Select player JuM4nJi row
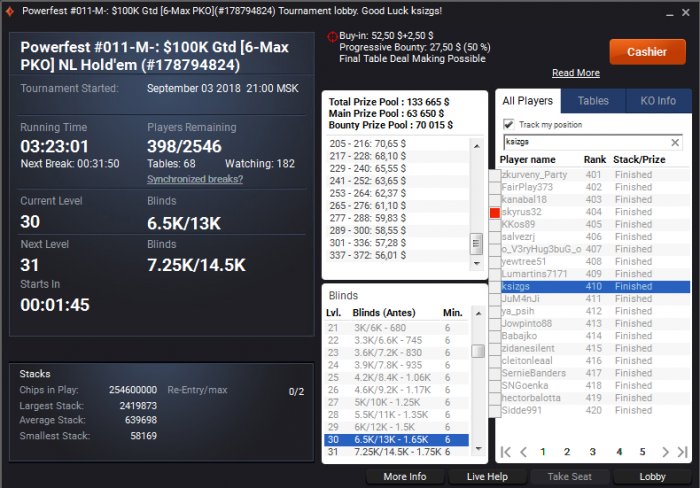Image resolution: width=700 pixels, height=488 pixels. [595, 299]
